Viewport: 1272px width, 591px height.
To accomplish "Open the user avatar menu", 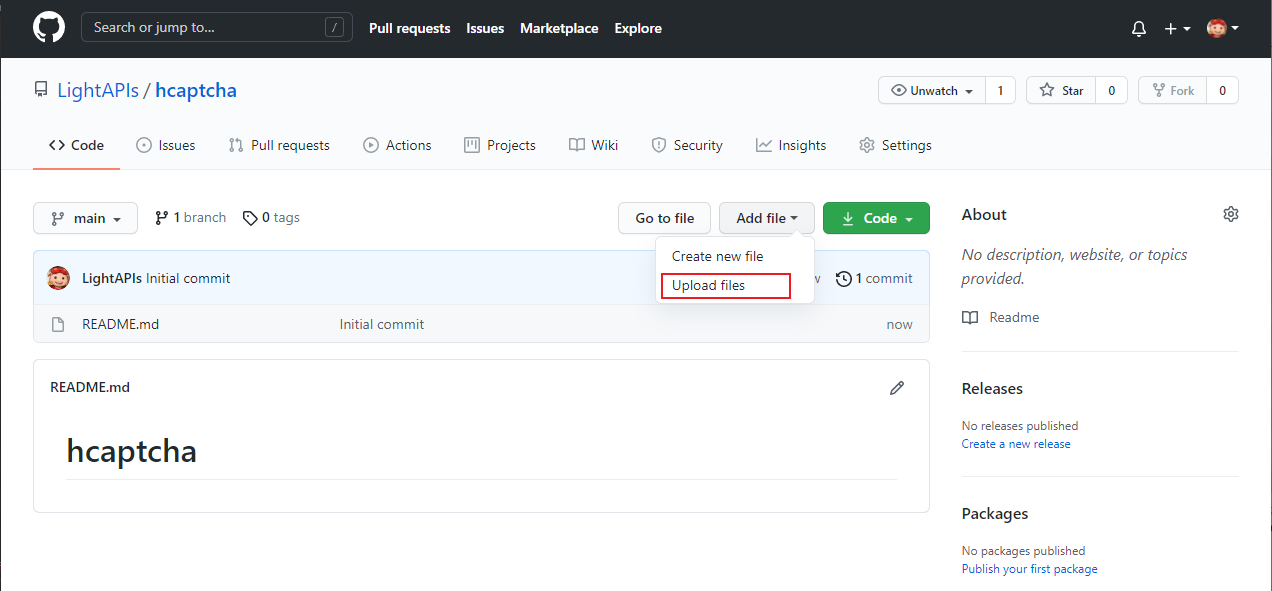I will coord(1222,29).
